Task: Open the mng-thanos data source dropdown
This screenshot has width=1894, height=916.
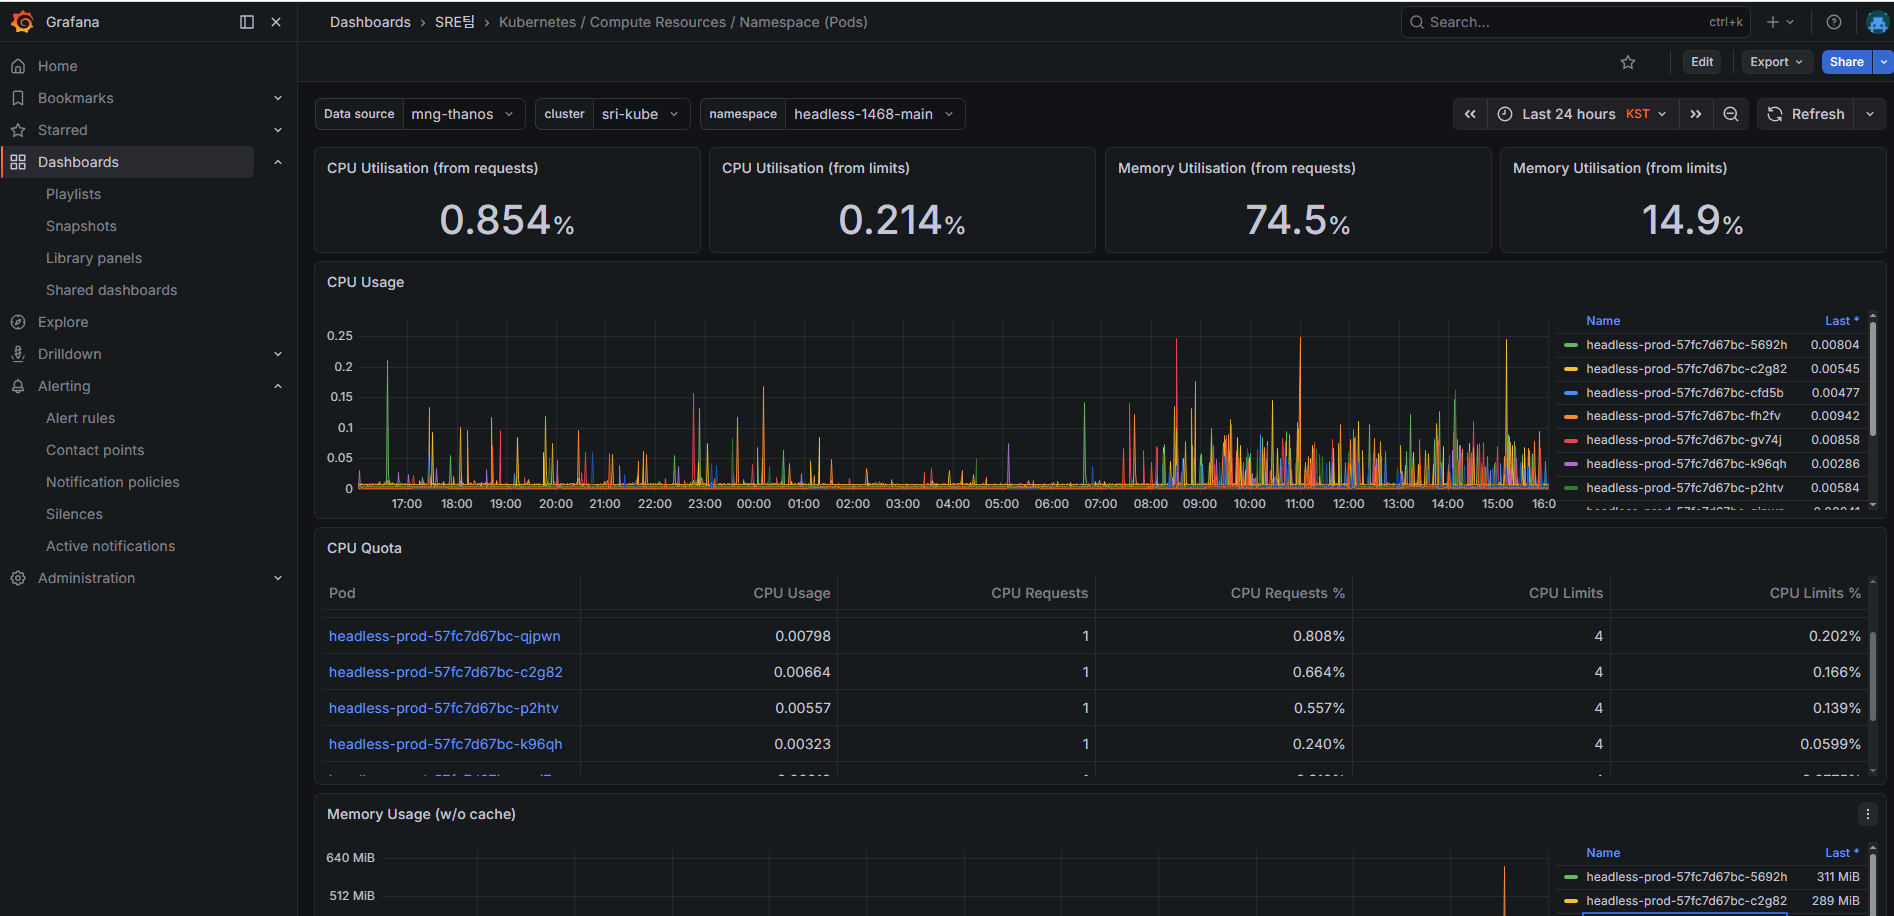Action: click(x=462, y=113)
